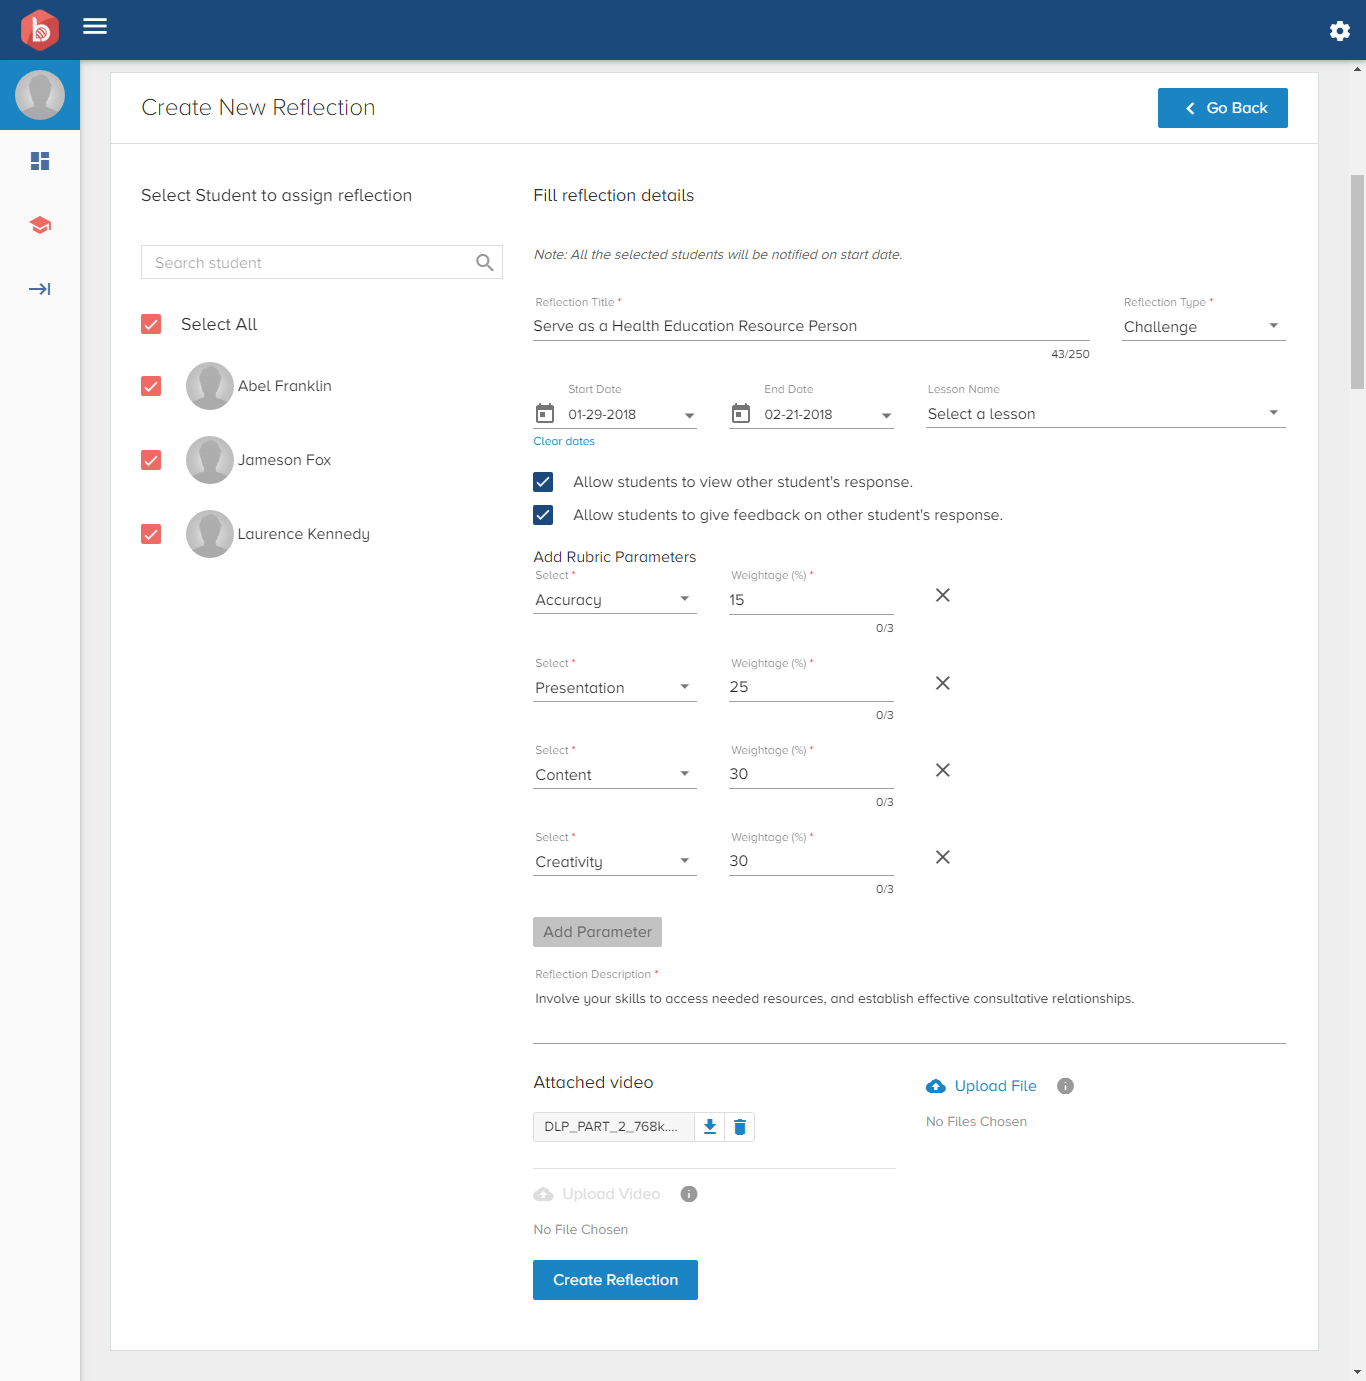Click the Reflection Title input field

pyautogui.click(x=810, y=326)
